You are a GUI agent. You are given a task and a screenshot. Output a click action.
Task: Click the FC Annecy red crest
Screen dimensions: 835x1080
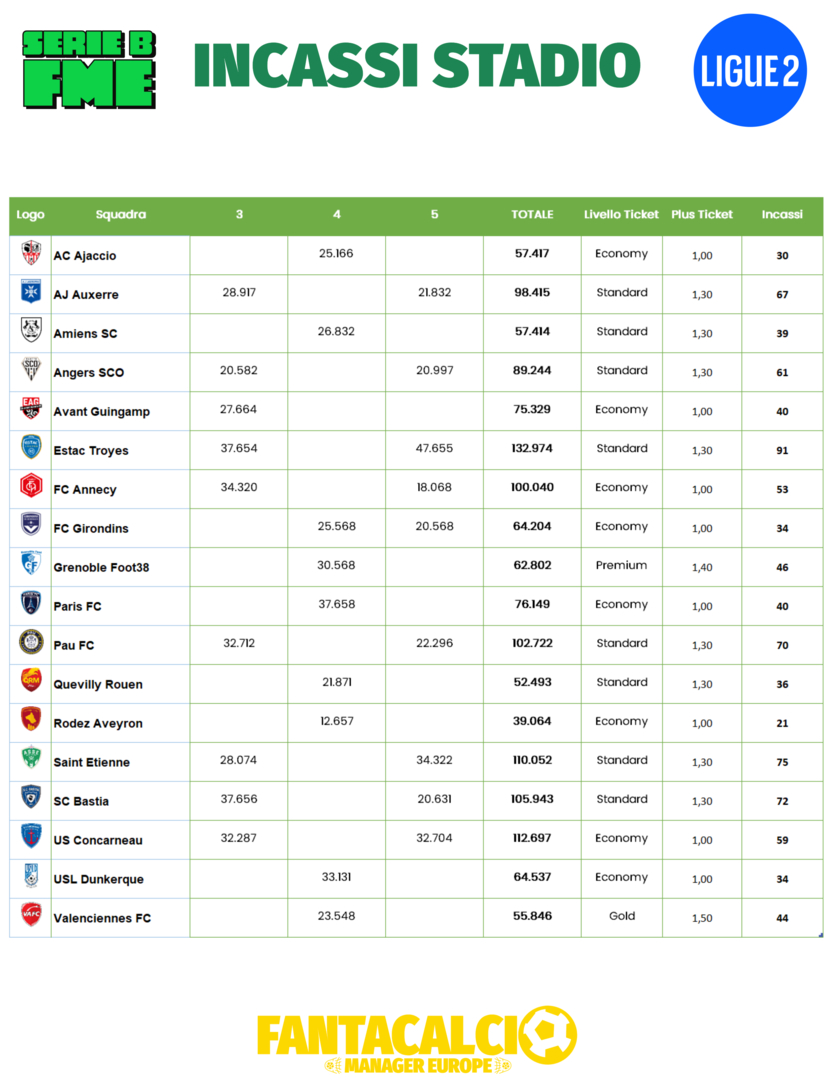click(x=31, y=488)
